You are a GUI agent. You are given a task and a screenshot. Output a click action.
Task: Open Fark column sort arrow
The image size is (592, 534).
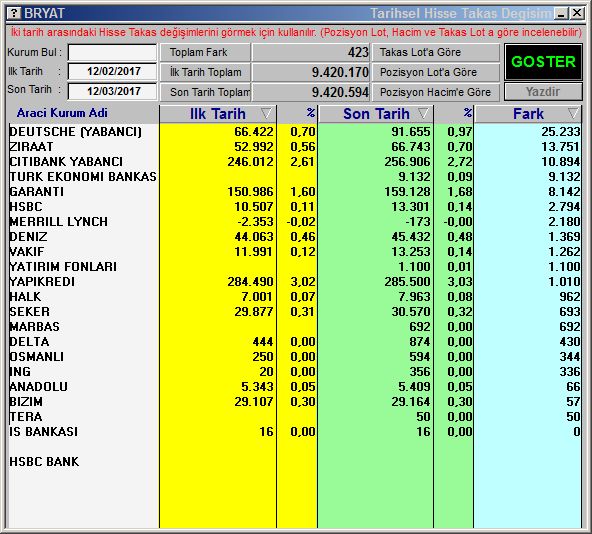pyautogui.click(x=573, y=113)
